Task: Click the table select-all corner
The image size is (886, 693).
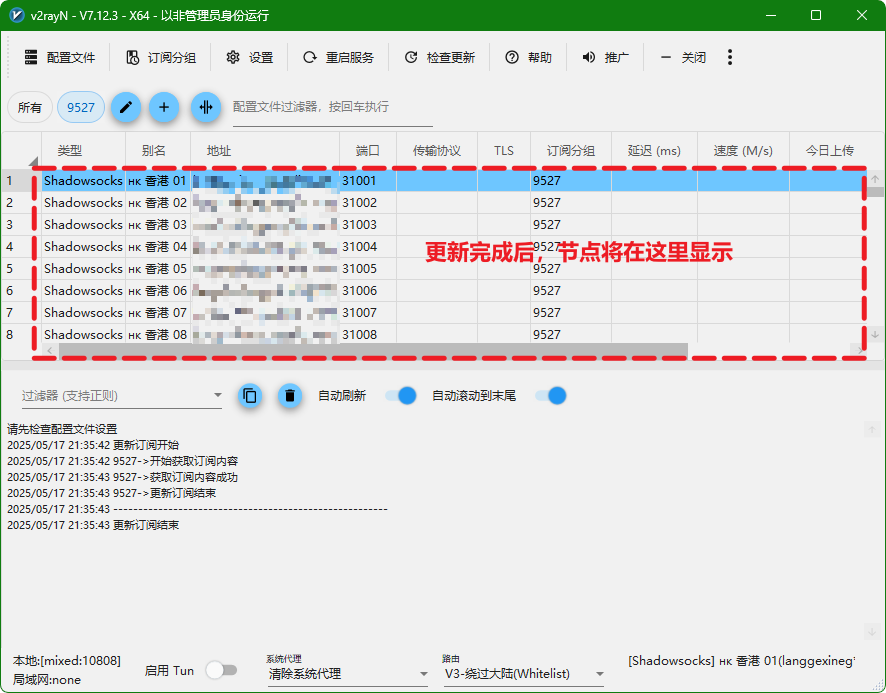Action: pos(22,150)
